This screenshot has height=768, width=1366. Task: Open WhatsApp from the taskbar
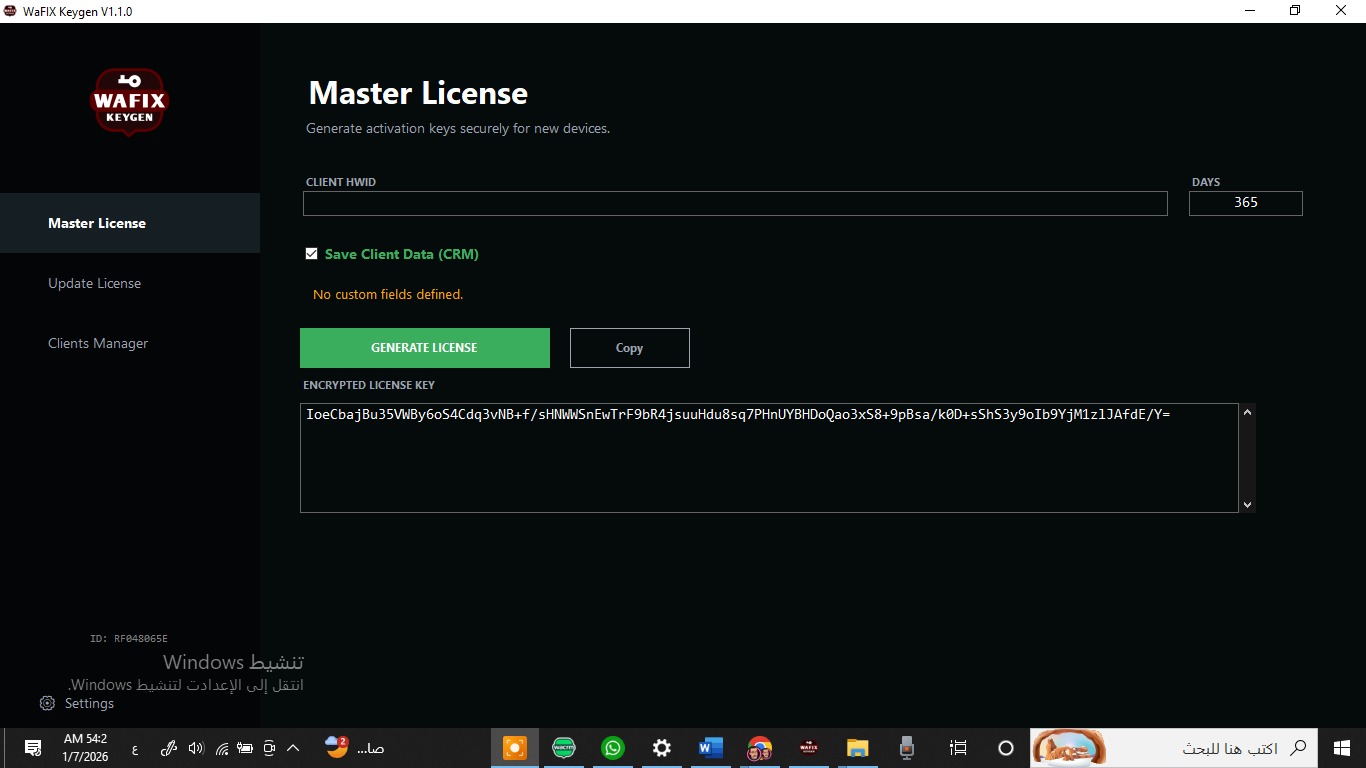612,748
